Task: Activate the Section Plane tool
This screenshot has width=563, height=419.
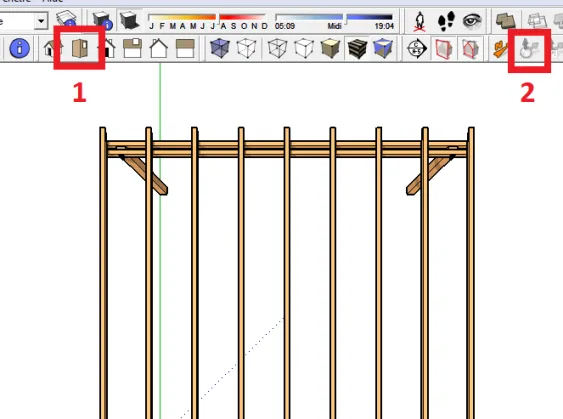Action: (417, 48)
